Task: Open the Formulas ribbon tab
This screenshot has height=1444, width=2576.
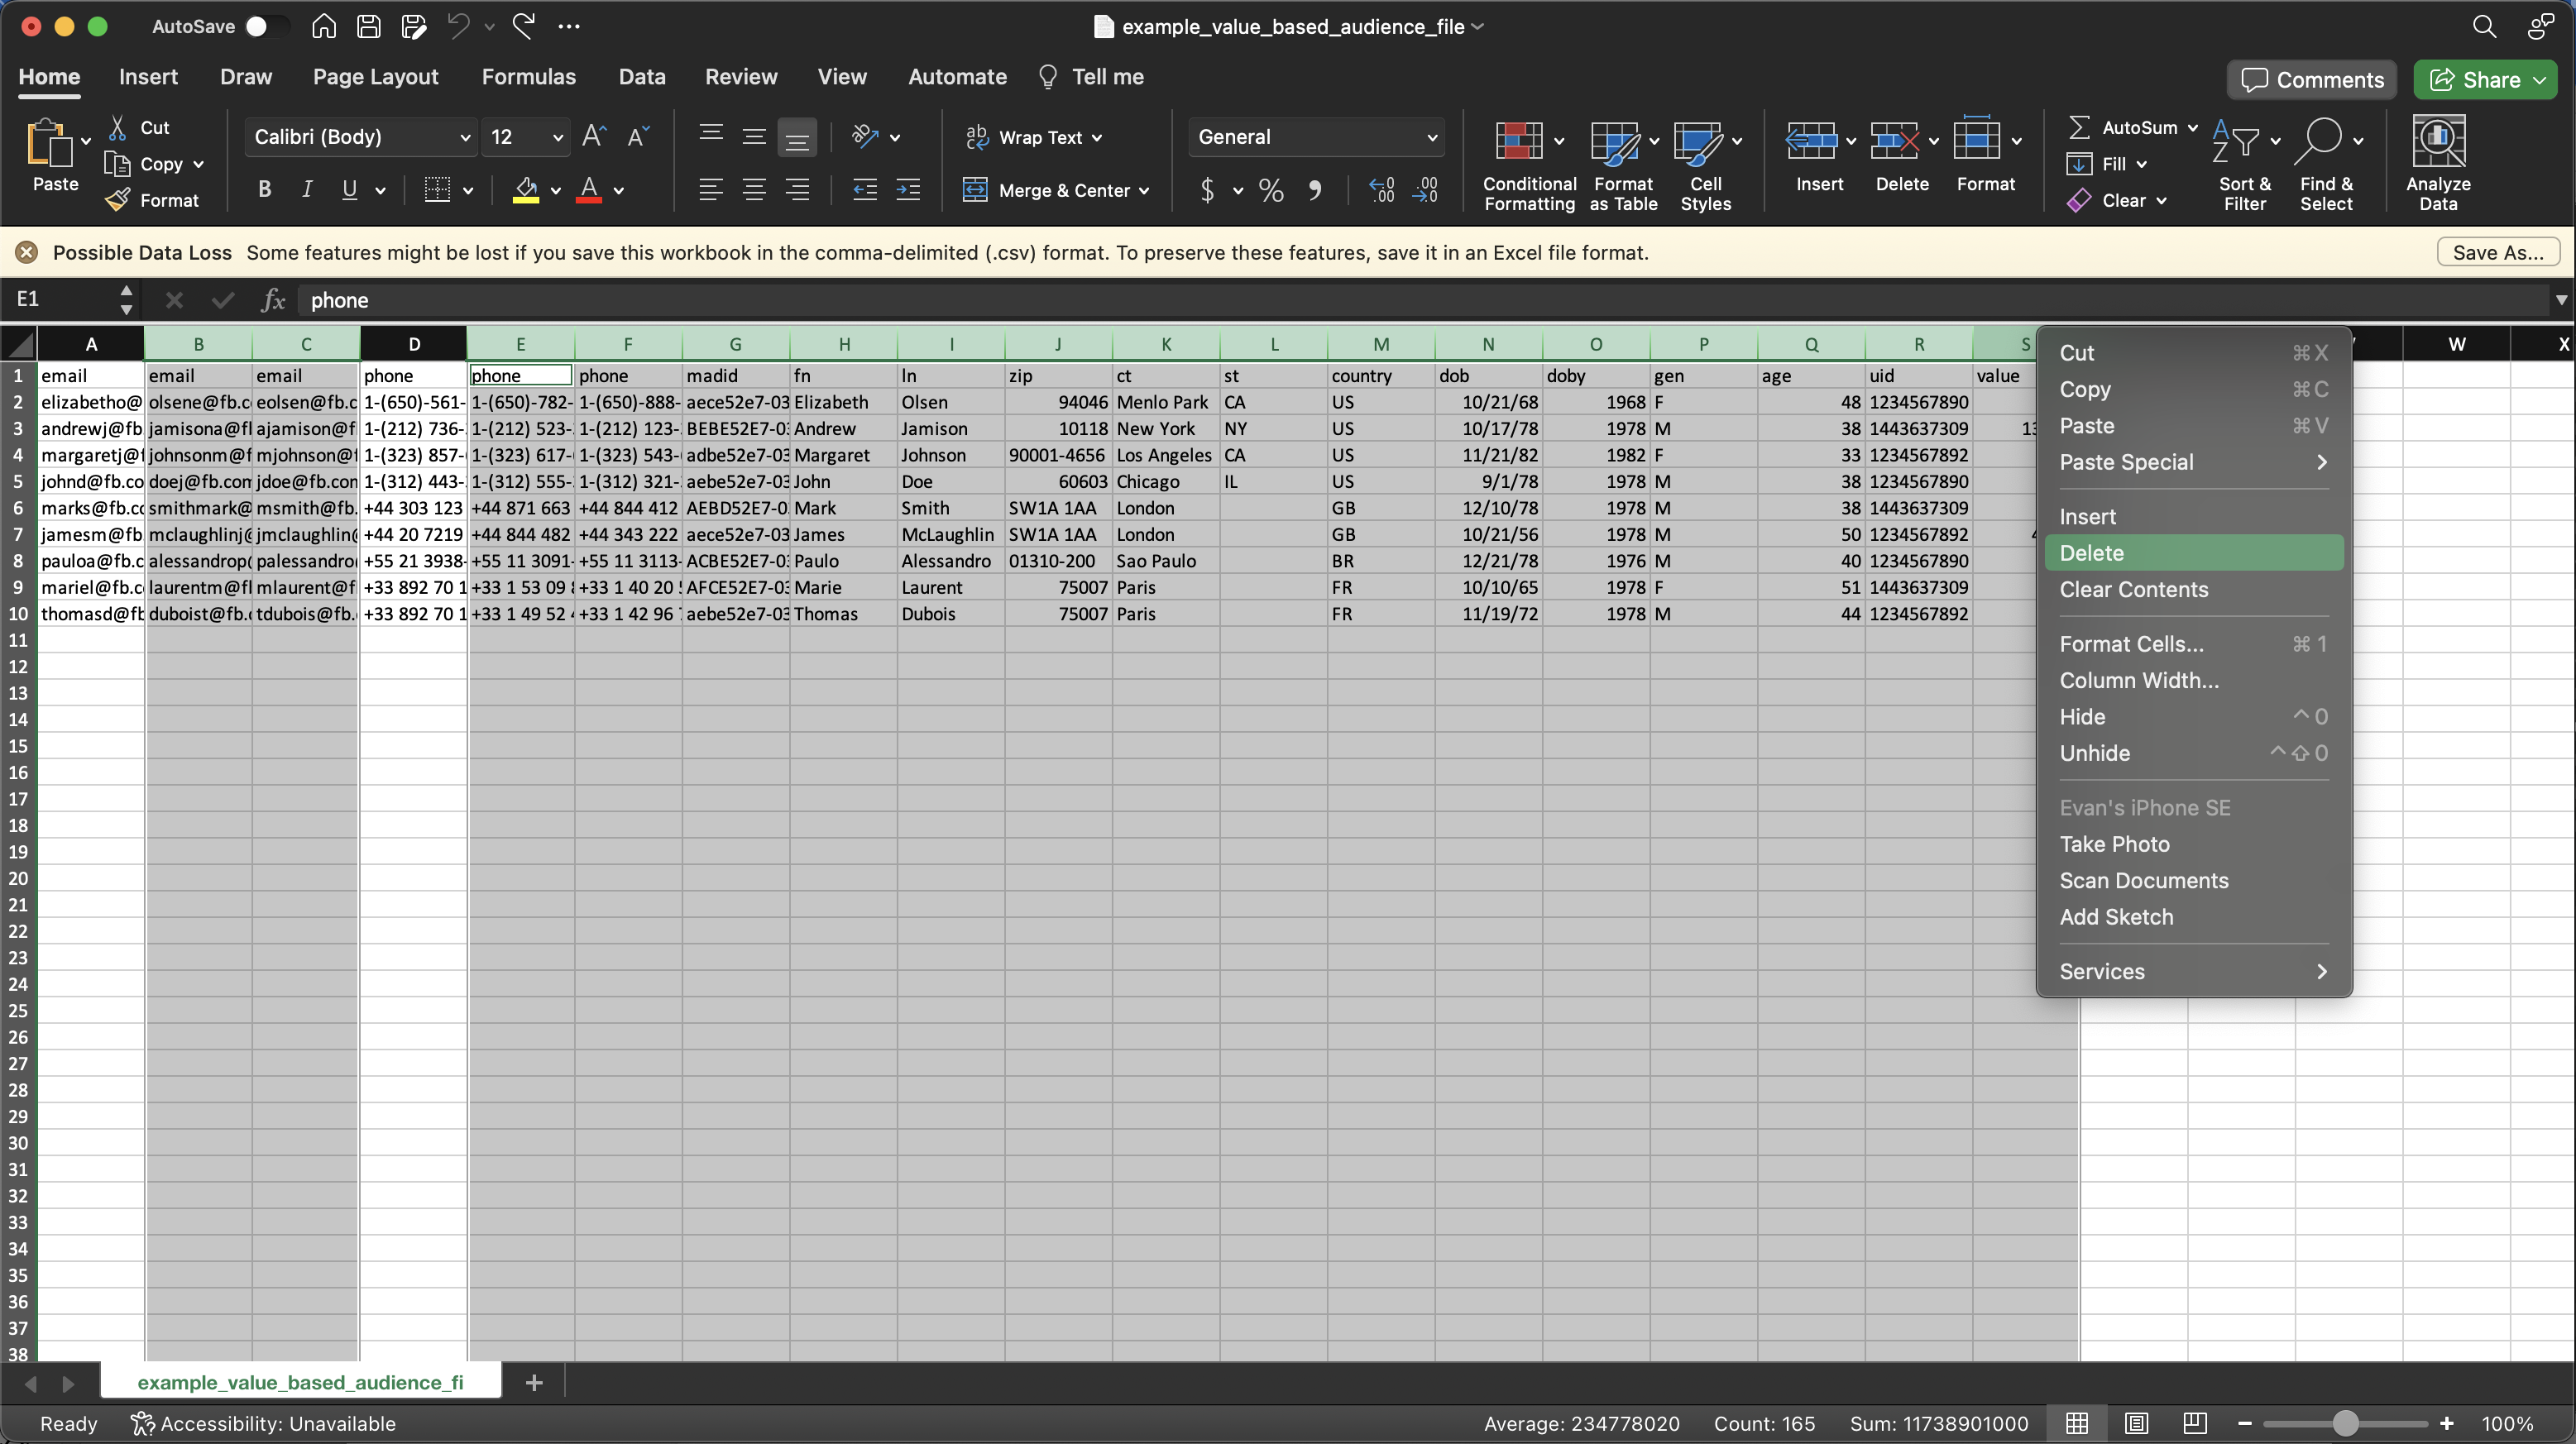Action: [528, 77]
